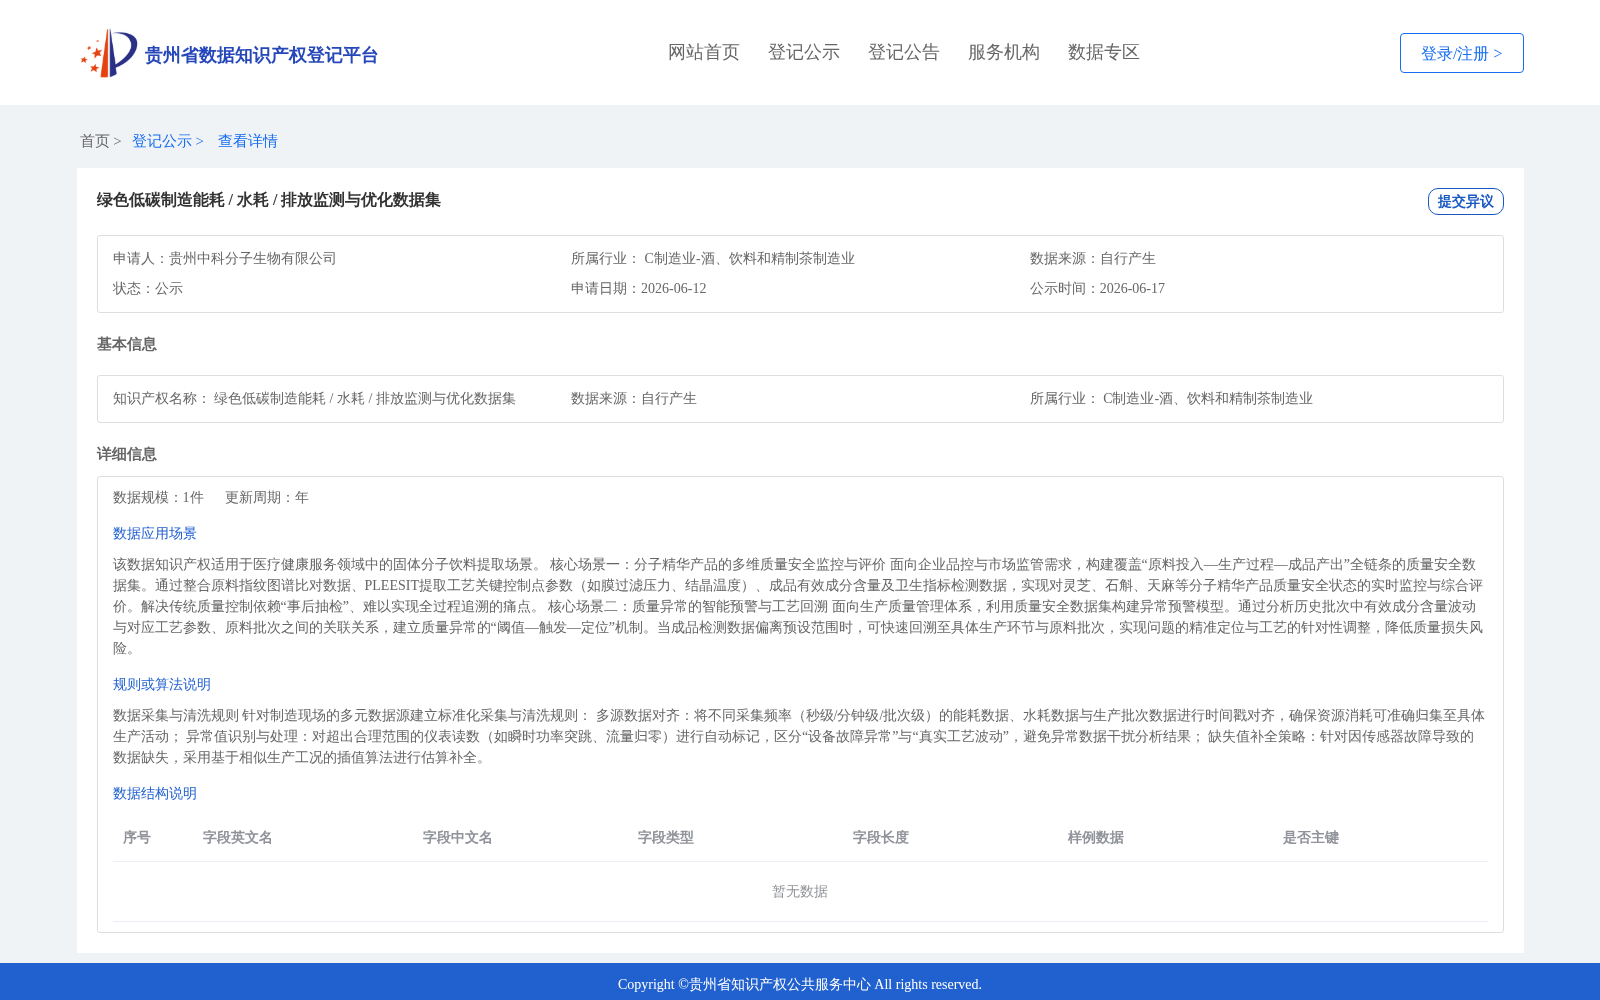The width and height of the screenshot is (1600, 1000).
Task: Click 申请日期：2026-06-12 text
Action: click(x=639, y=288)
